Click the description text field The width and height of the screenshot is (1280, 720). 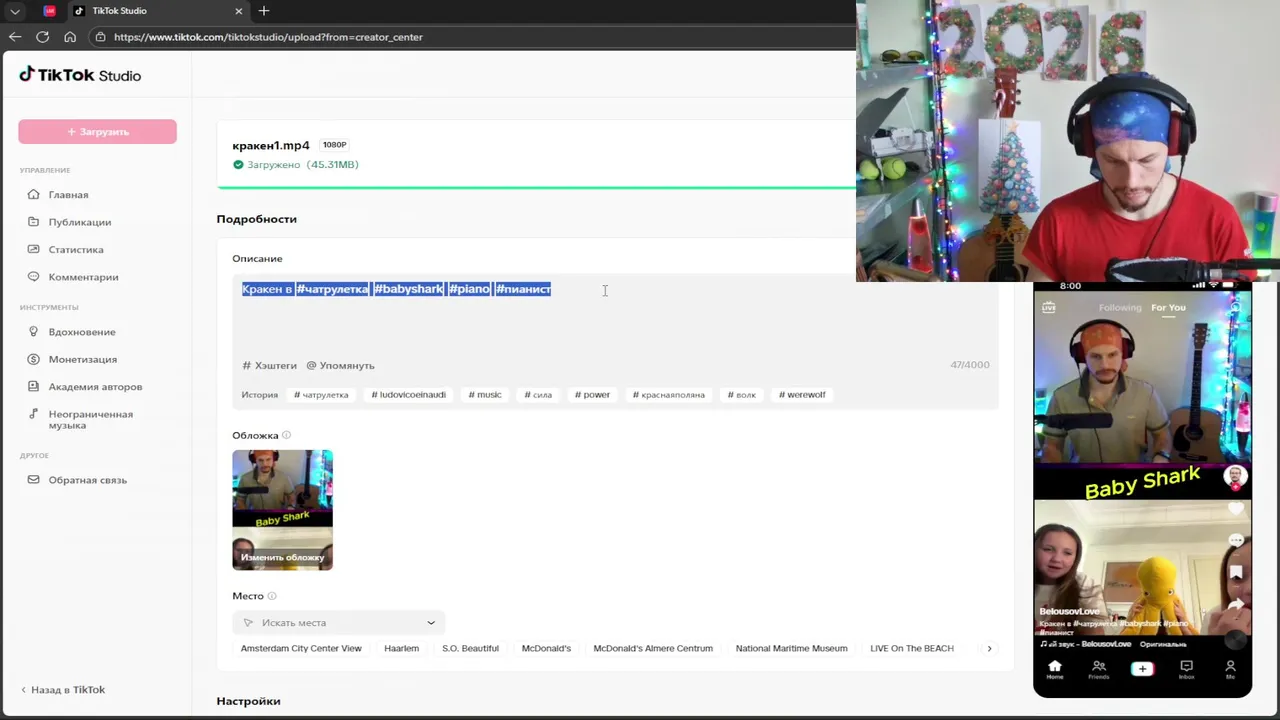click(615, 312)
